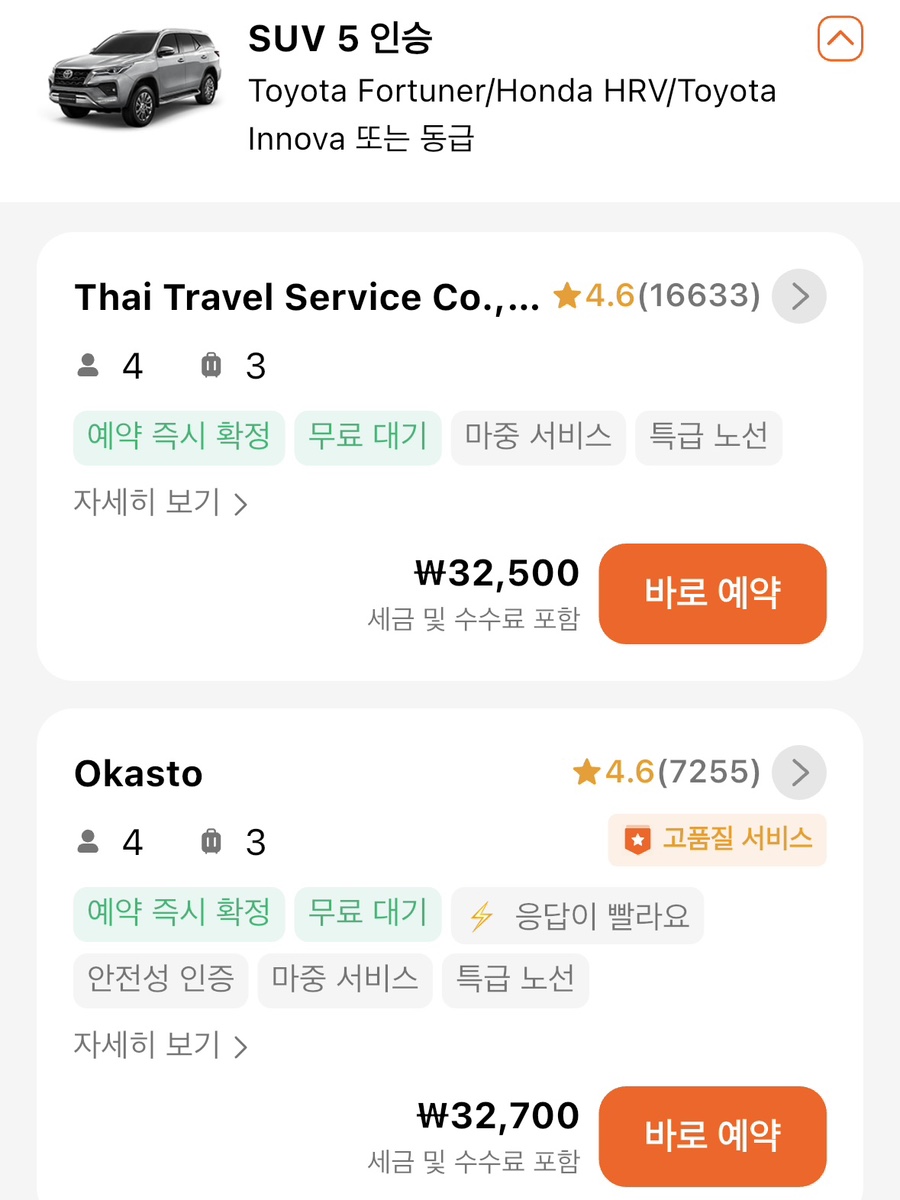This screenshot has width=900, height=1200.
Task: Tap Thai Travel Service 특급 노선 tag
Action: pyautogui.click(x=708, y=437)
